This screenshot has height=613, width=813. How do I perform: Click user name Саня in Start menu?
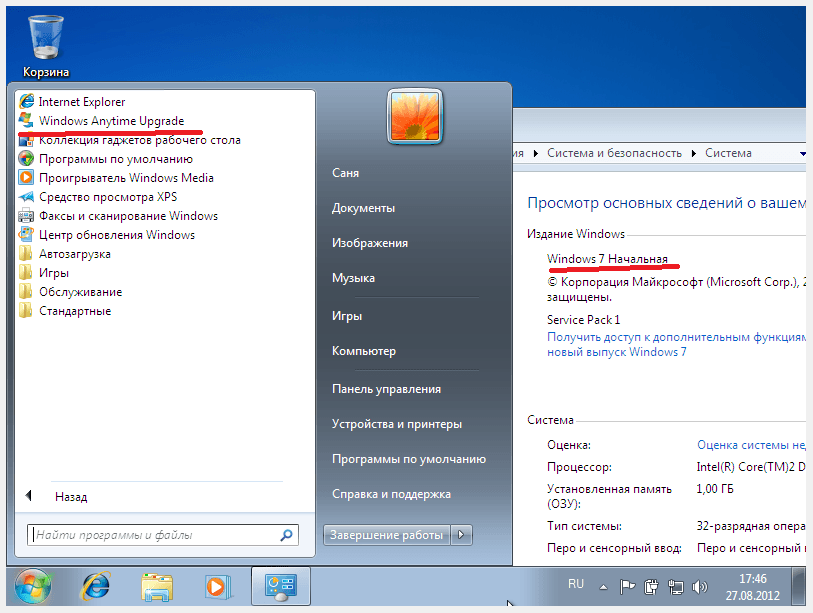click(345, 173)
